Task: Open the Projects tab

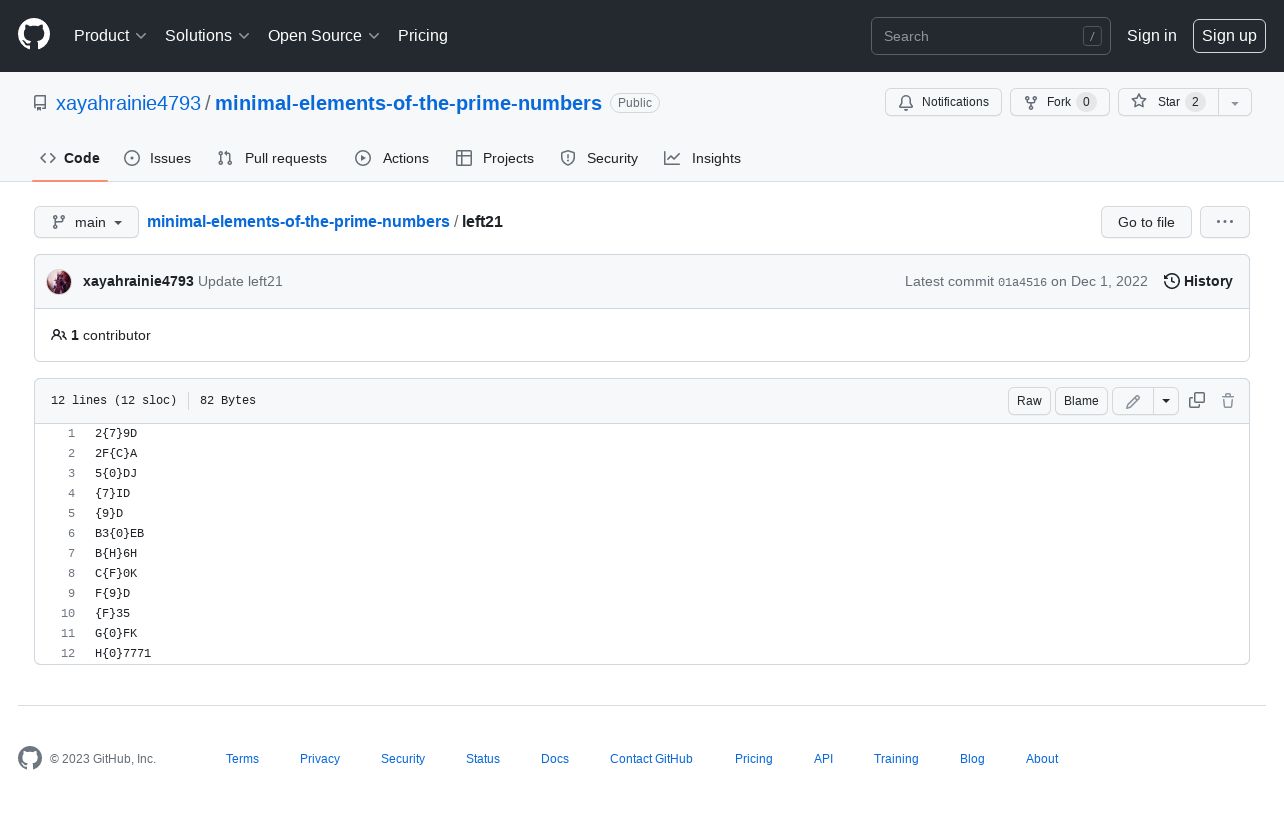Action: pyautogui.click(x=495, y=158)
